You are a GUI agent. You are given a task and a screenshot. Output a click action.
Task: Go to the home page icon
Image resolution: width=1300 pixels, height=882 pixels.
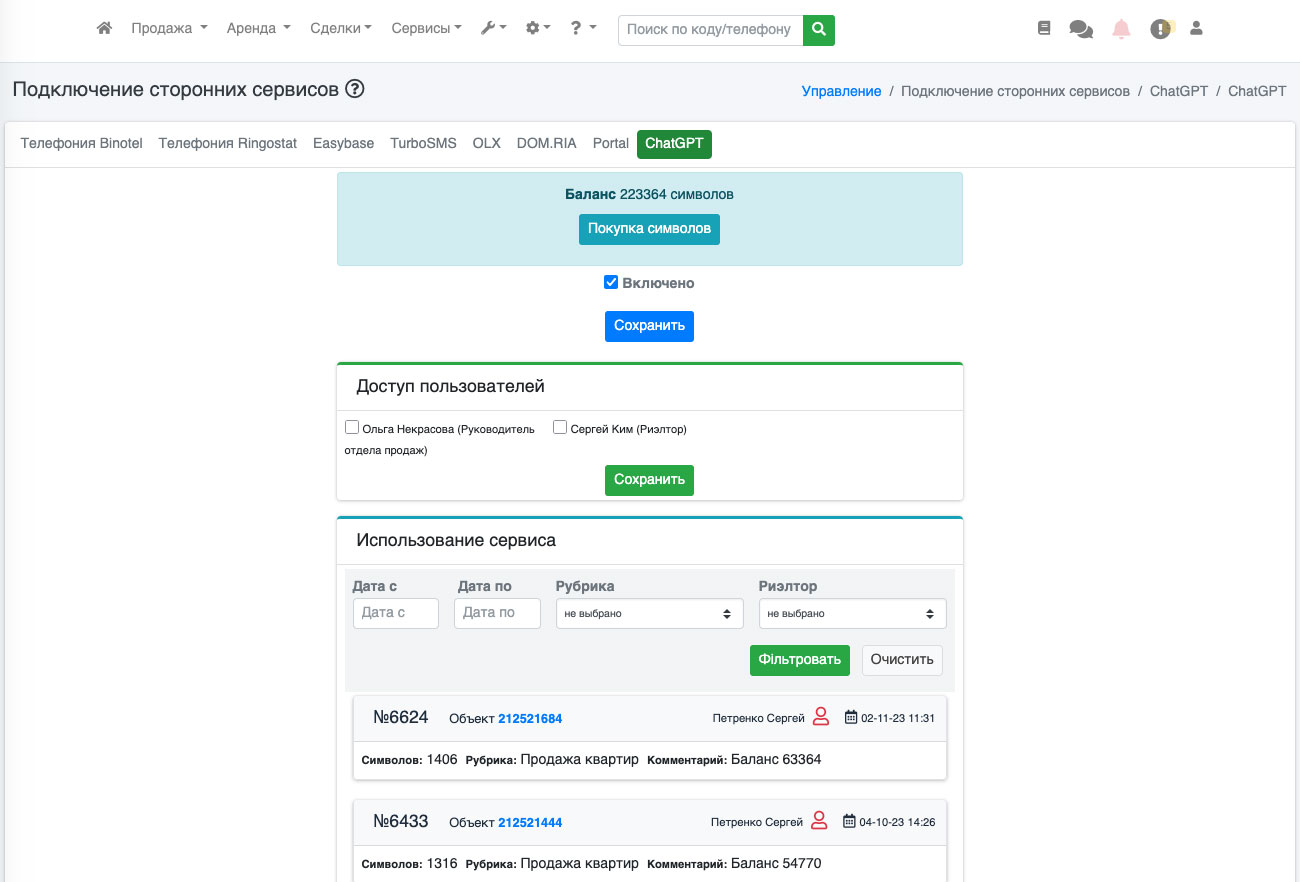pyautogui.click(x=104, y=29)
